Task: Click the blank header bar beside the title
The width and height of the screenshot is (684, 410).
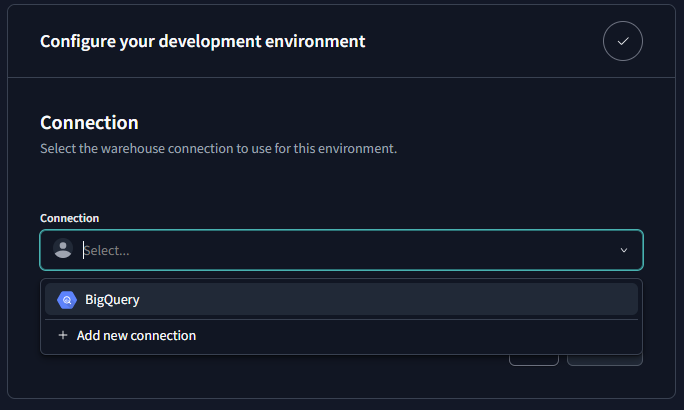Action: (480, 42)
